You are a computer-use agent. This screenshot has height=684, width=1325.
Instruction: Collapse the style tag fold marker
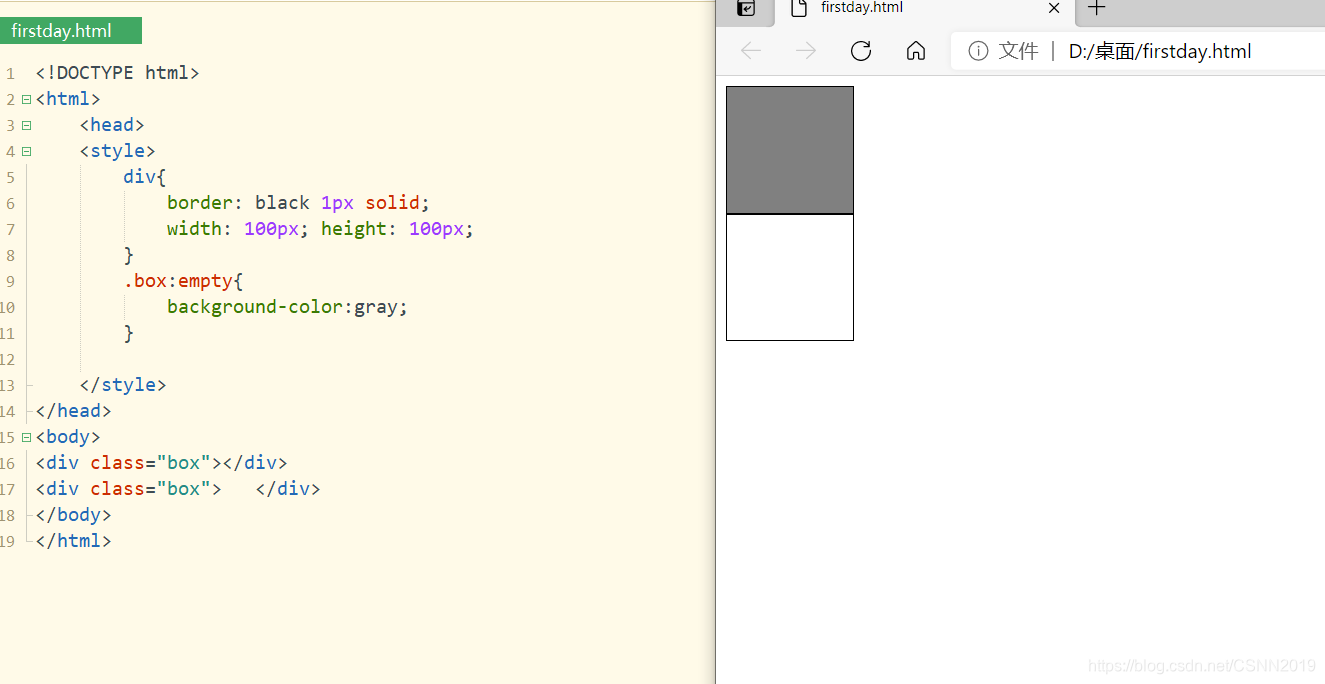[x=26, y=151]
